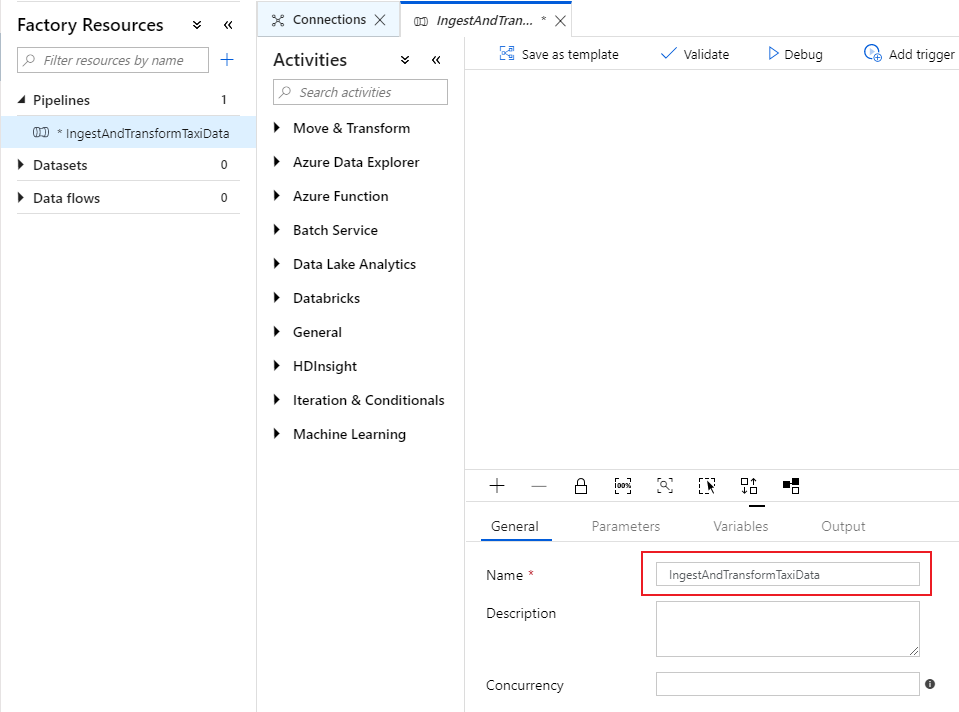Collapse the Factory Resources panel with the double left arrow
This screenshot has width=959, height=712.
[x=228, y=25]
